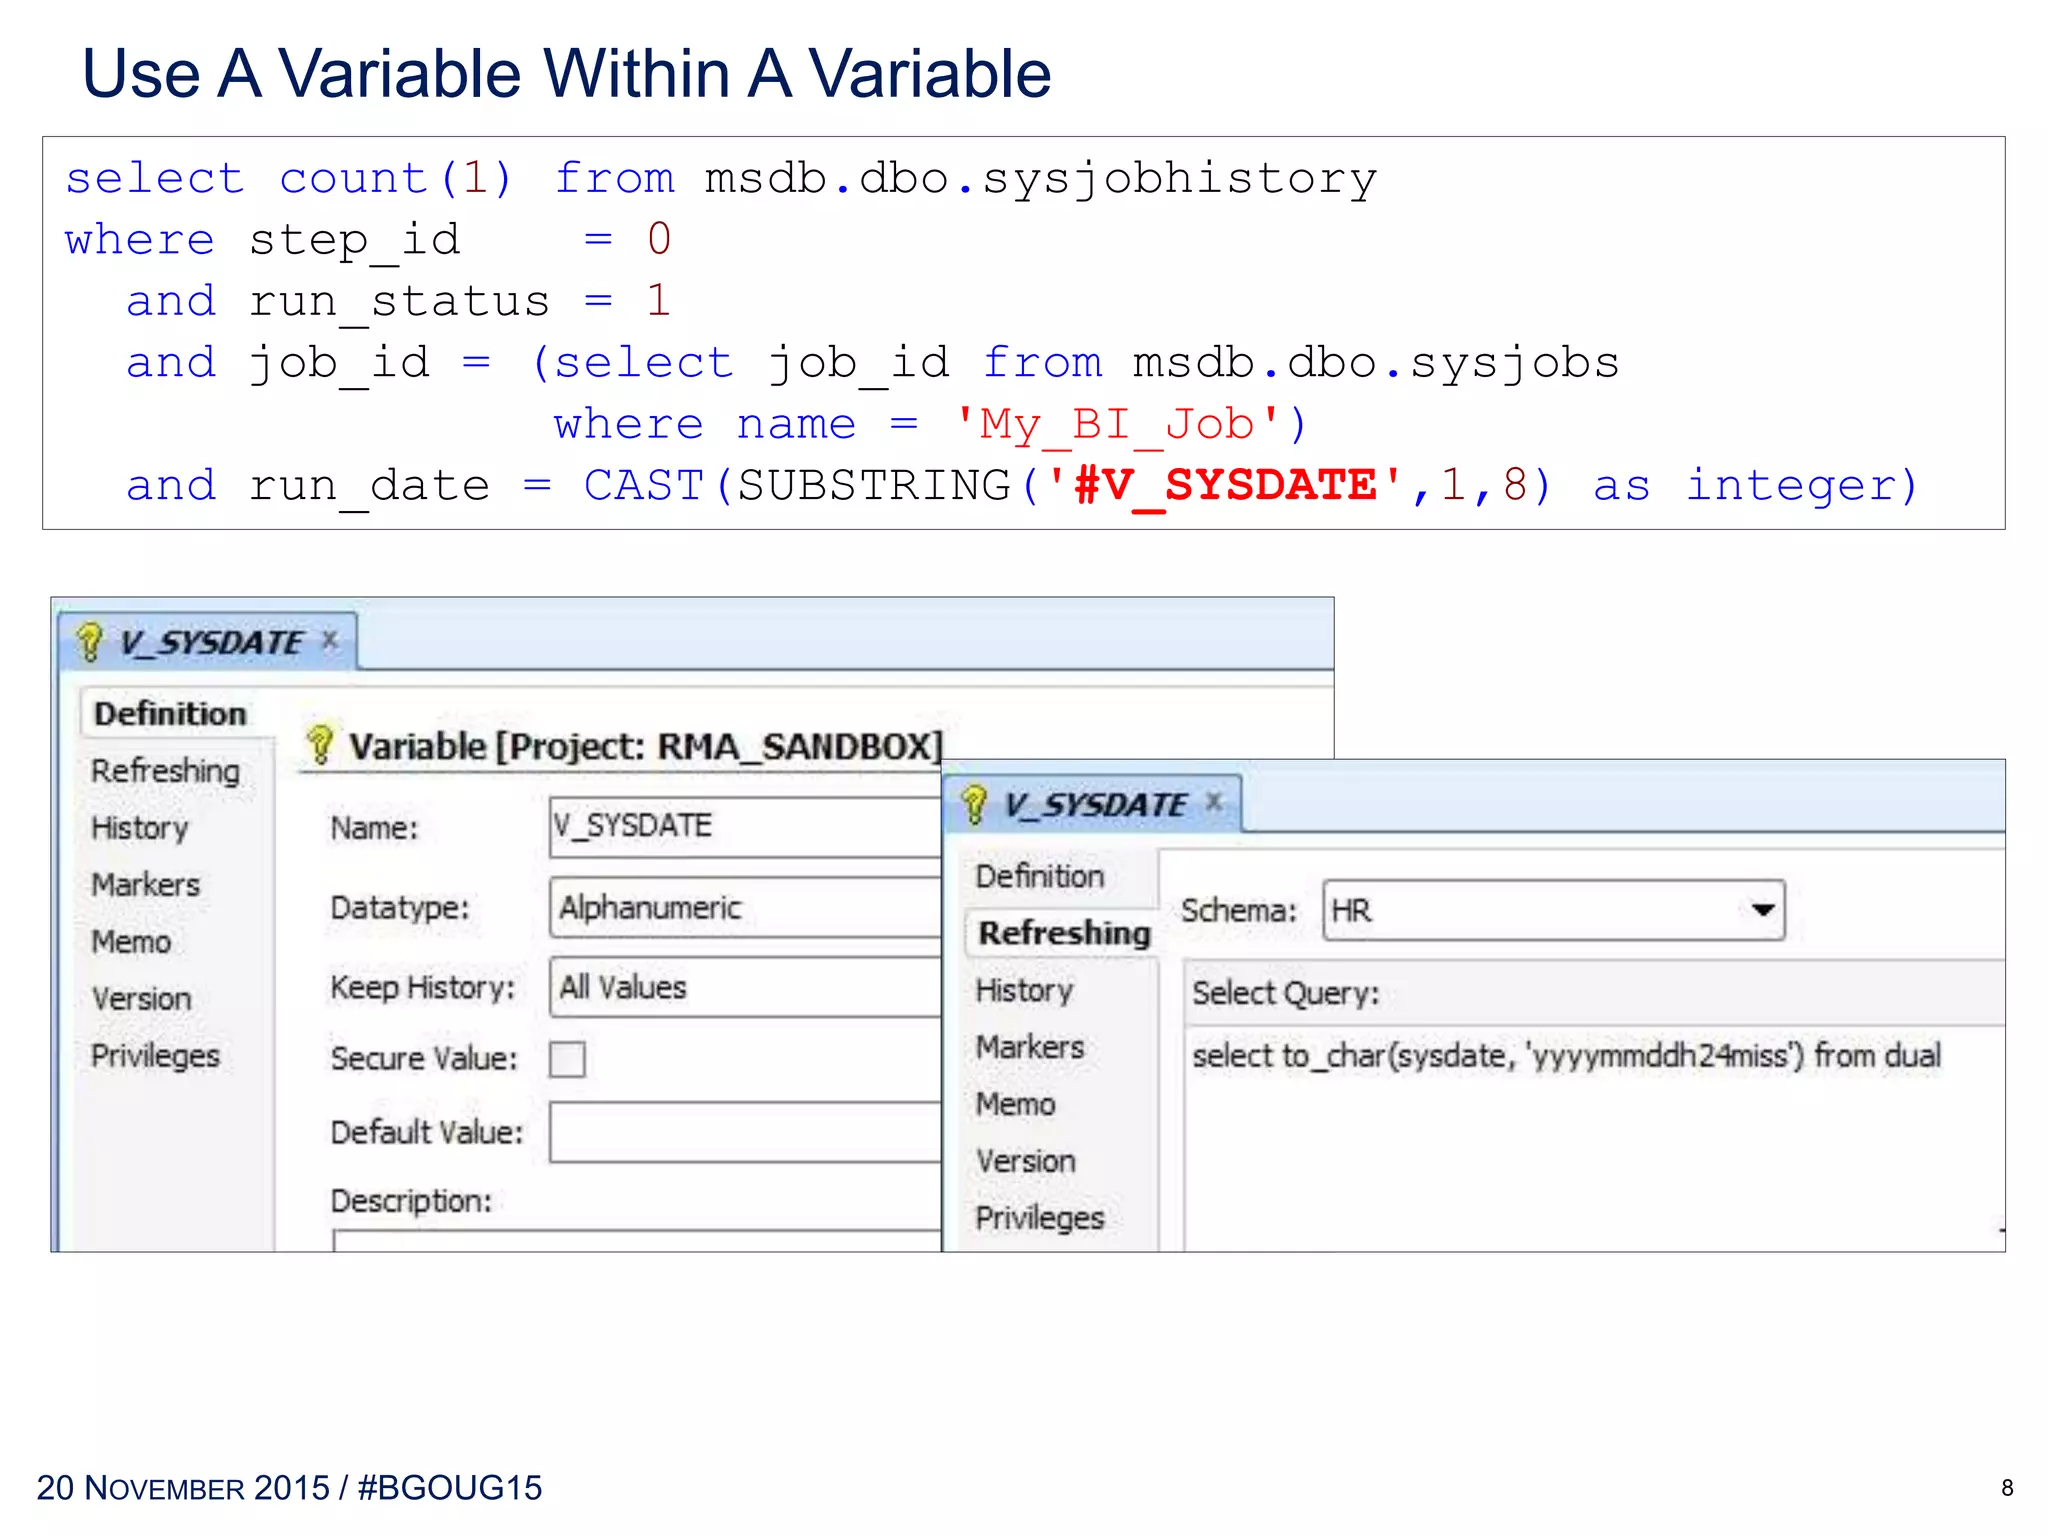Click the empty Default Value field
This screenshot has height=1536, width=2048.
pos(745,1133)
